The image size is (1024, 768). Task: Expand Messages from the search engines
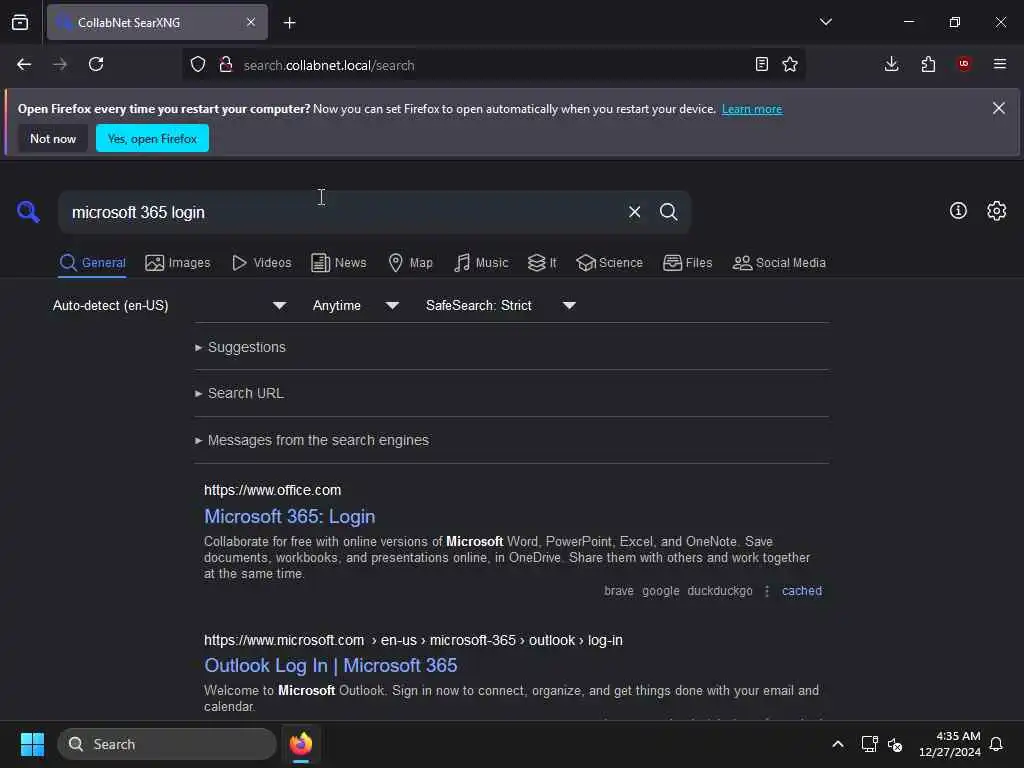pyautogui.click(x=312, y=440)
